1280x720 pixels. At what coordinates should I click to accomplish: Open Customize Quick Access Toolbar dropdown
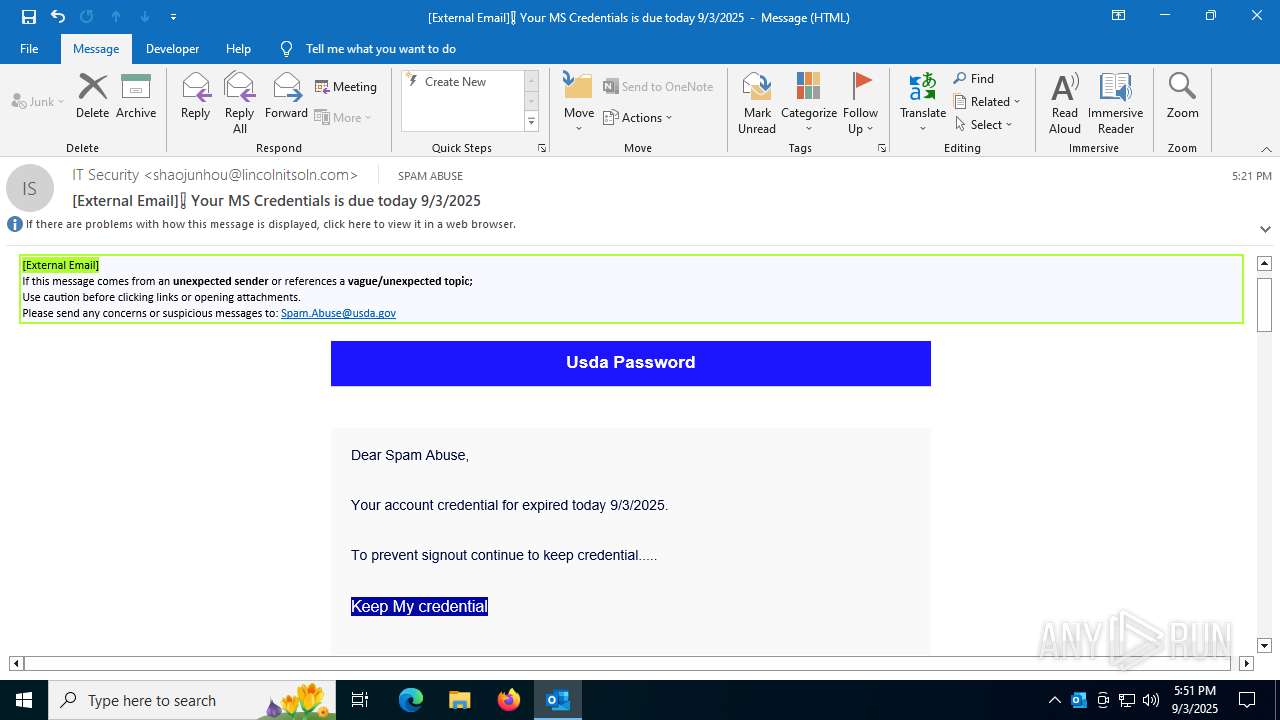click(173, 17)
